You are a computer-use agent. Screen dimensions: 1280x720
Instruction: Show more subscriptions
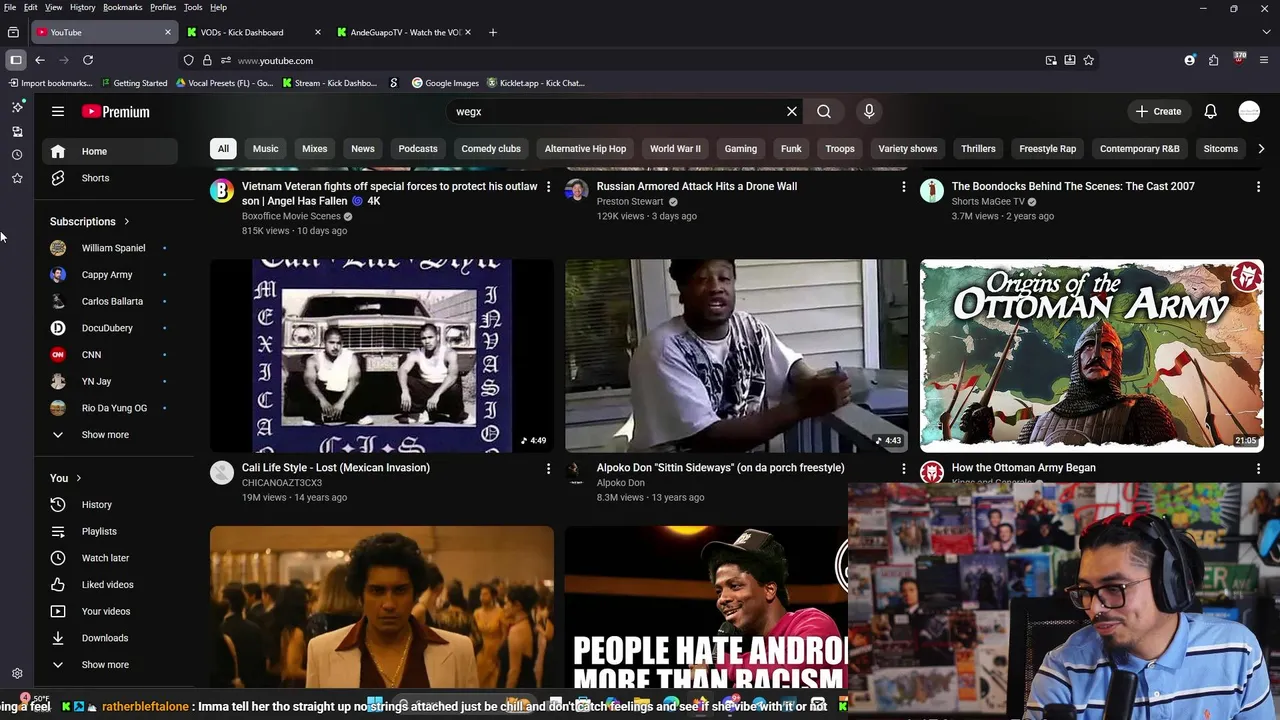pos(110,435)
